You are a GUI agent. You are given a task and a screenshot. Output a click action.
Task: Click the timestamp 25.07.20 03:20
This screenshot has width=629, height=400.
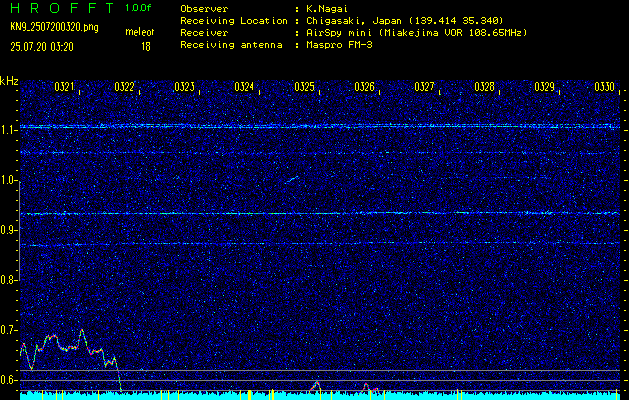[42, 47]
